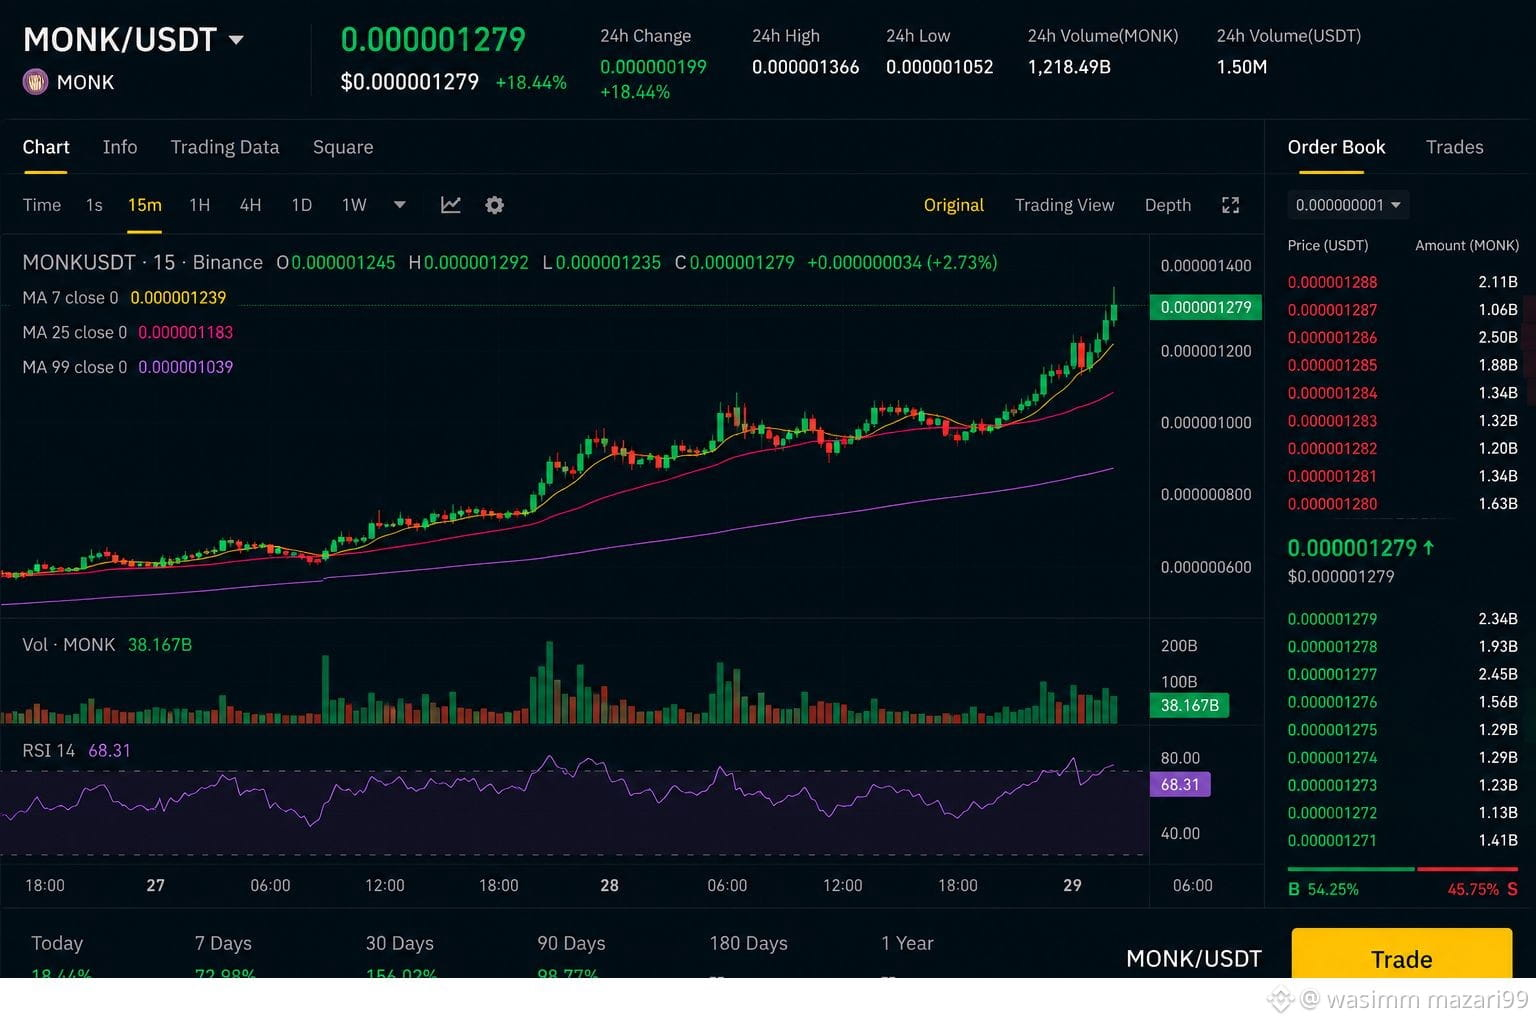Click the Vol · MONK indicator label

click(x=69, y=645)
